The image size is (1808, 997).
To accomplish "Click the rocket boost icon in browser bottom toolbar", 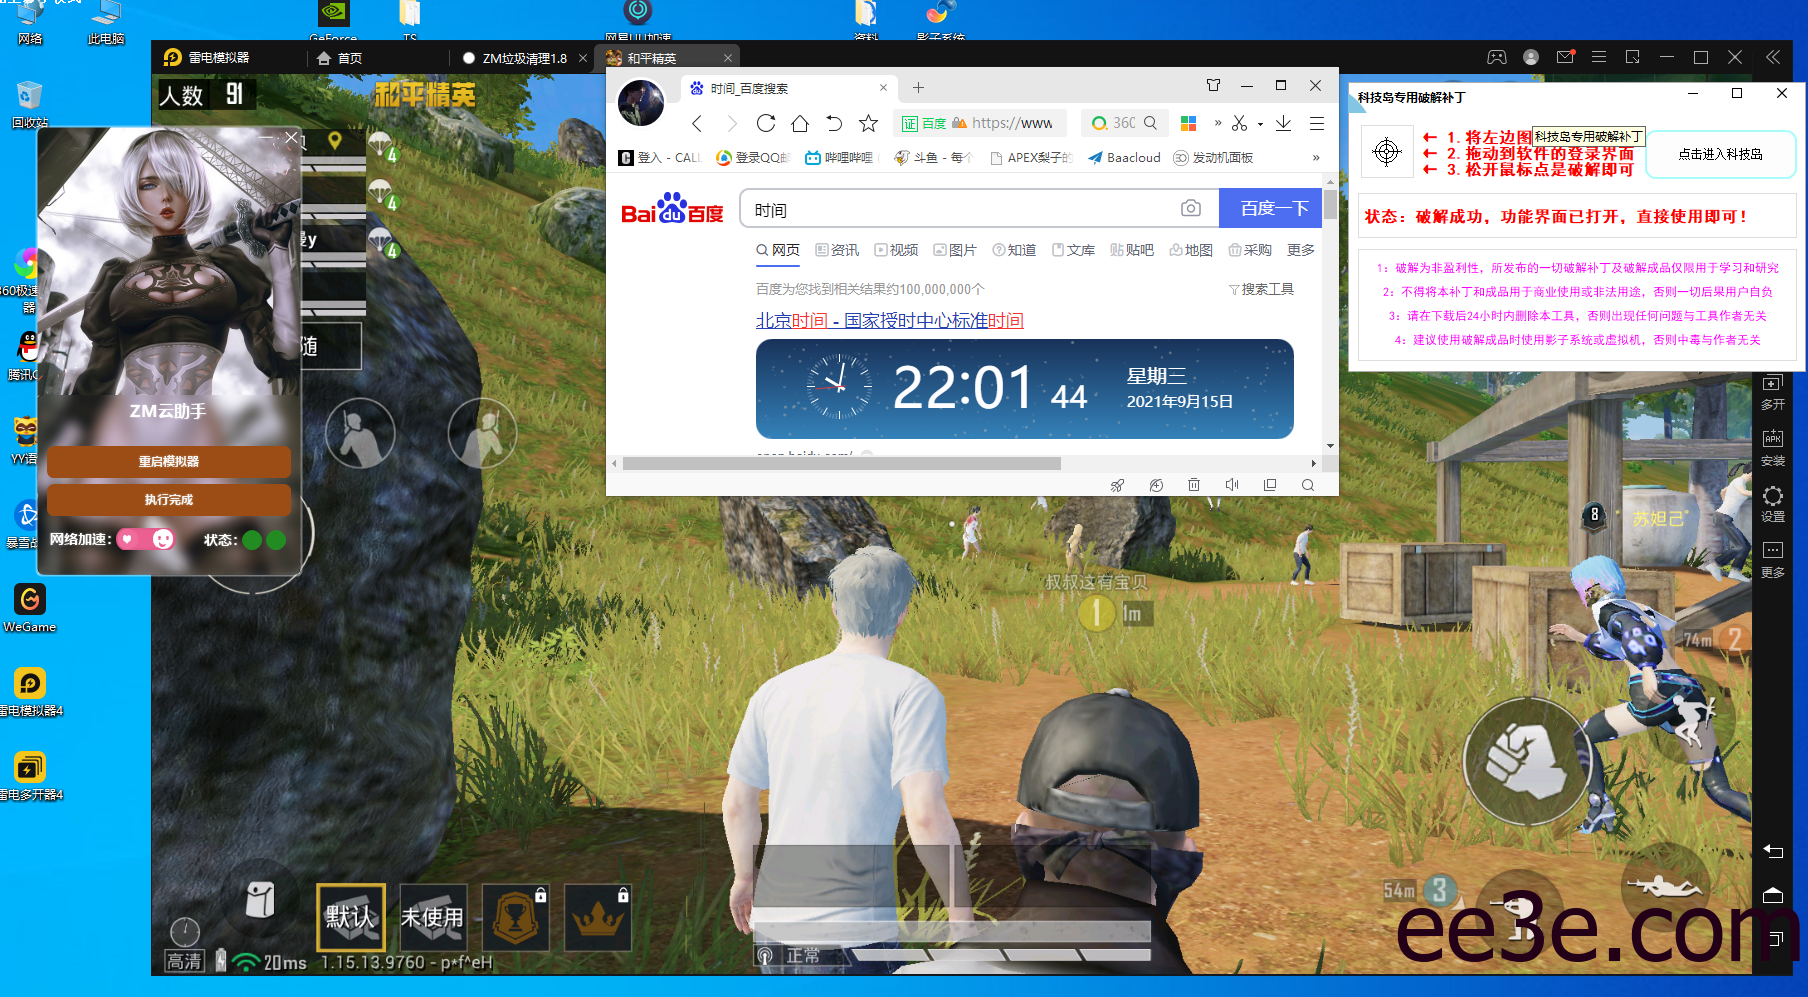I will (x=1118, y=485).
